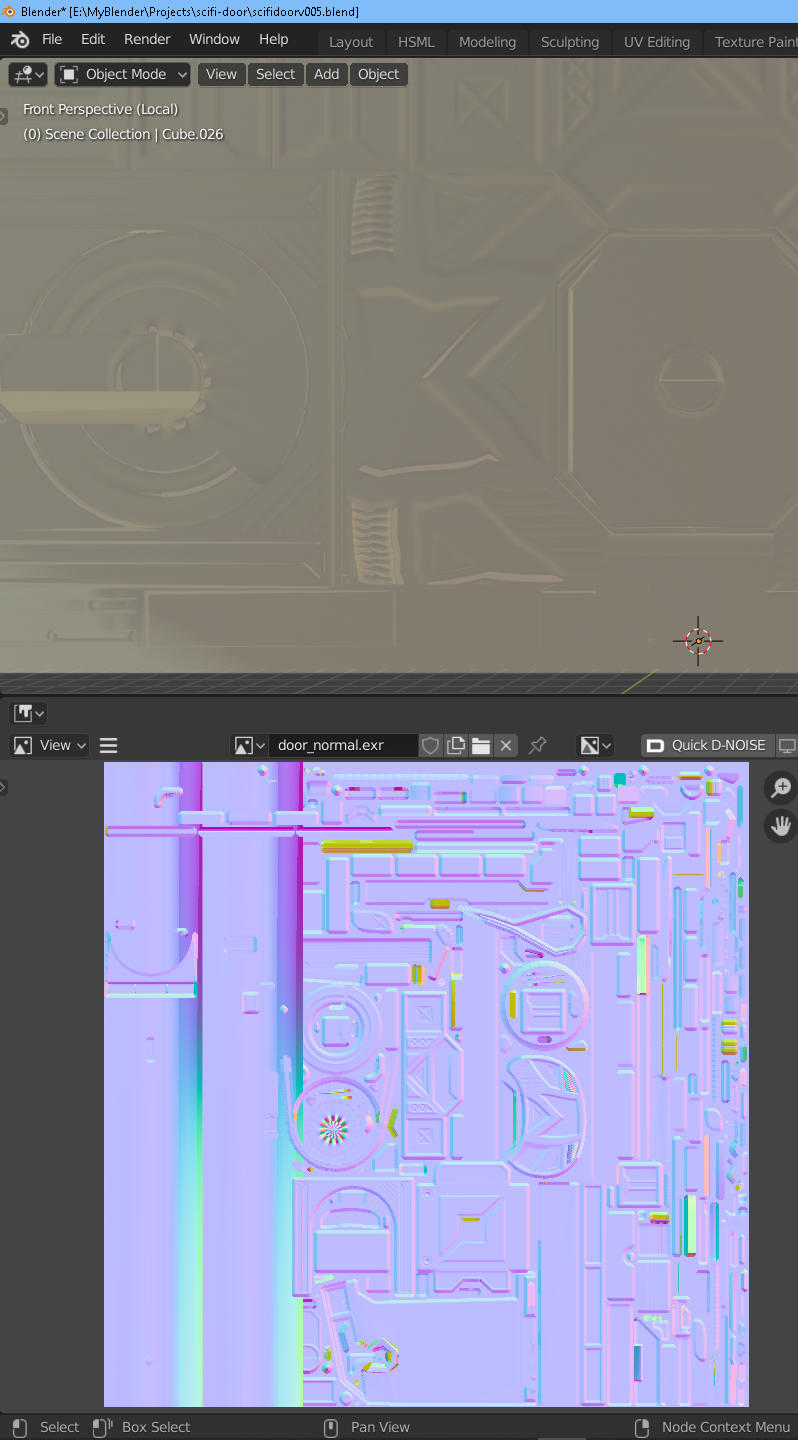This screenshot has width=798, height=1440.
Task: Click the render slot monitor icon
Action: pyautogui.click(x=788, y=745)
